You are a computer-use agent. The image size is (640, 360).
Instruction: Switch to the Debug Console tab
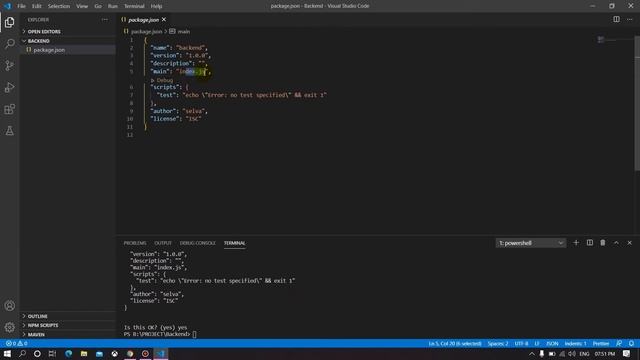pos(198,243)
